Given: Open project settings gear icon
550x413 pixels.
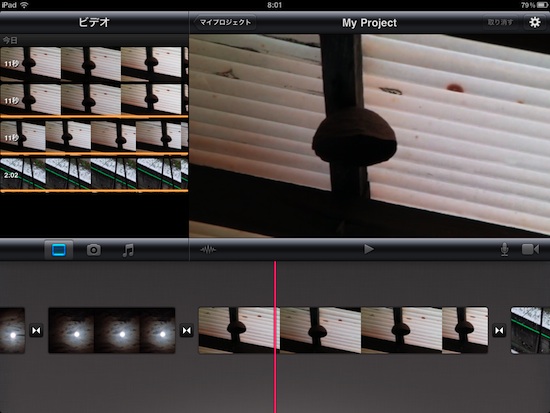Looking at the screenshot, I should click(x=534, y=22).
